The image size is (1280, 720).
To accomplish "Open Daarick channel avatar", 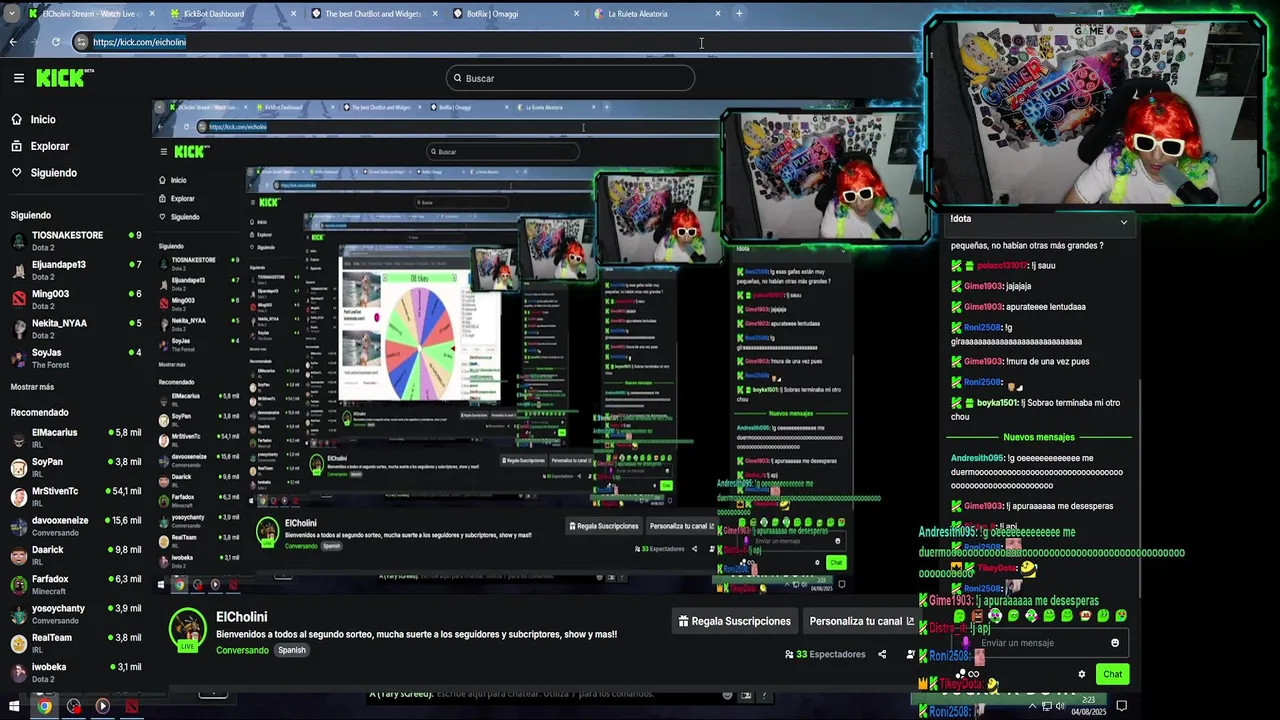I will 18,555.
